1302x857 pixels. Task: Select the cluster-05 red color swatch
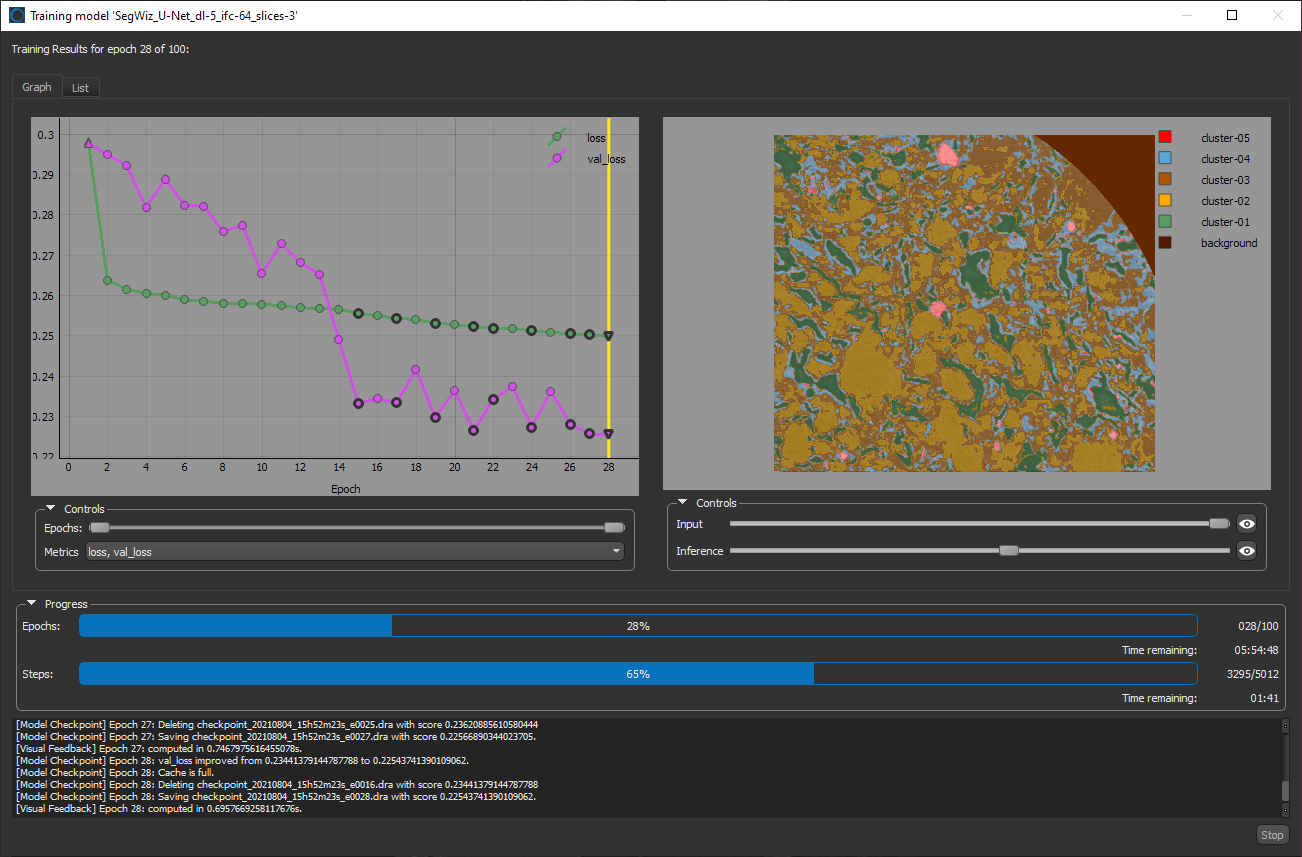coord(1164,137)
